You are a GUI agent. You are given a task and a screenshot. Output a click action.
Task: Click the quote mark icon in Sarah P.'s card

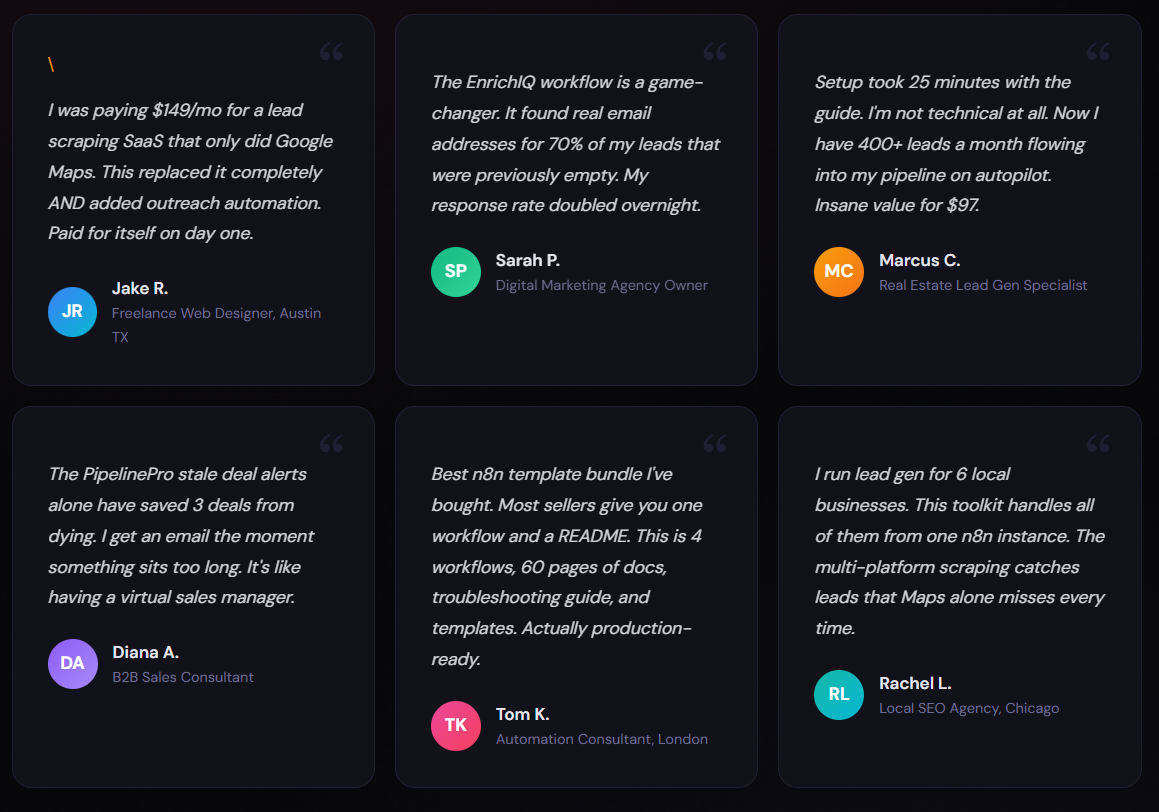tap(715, 52)
